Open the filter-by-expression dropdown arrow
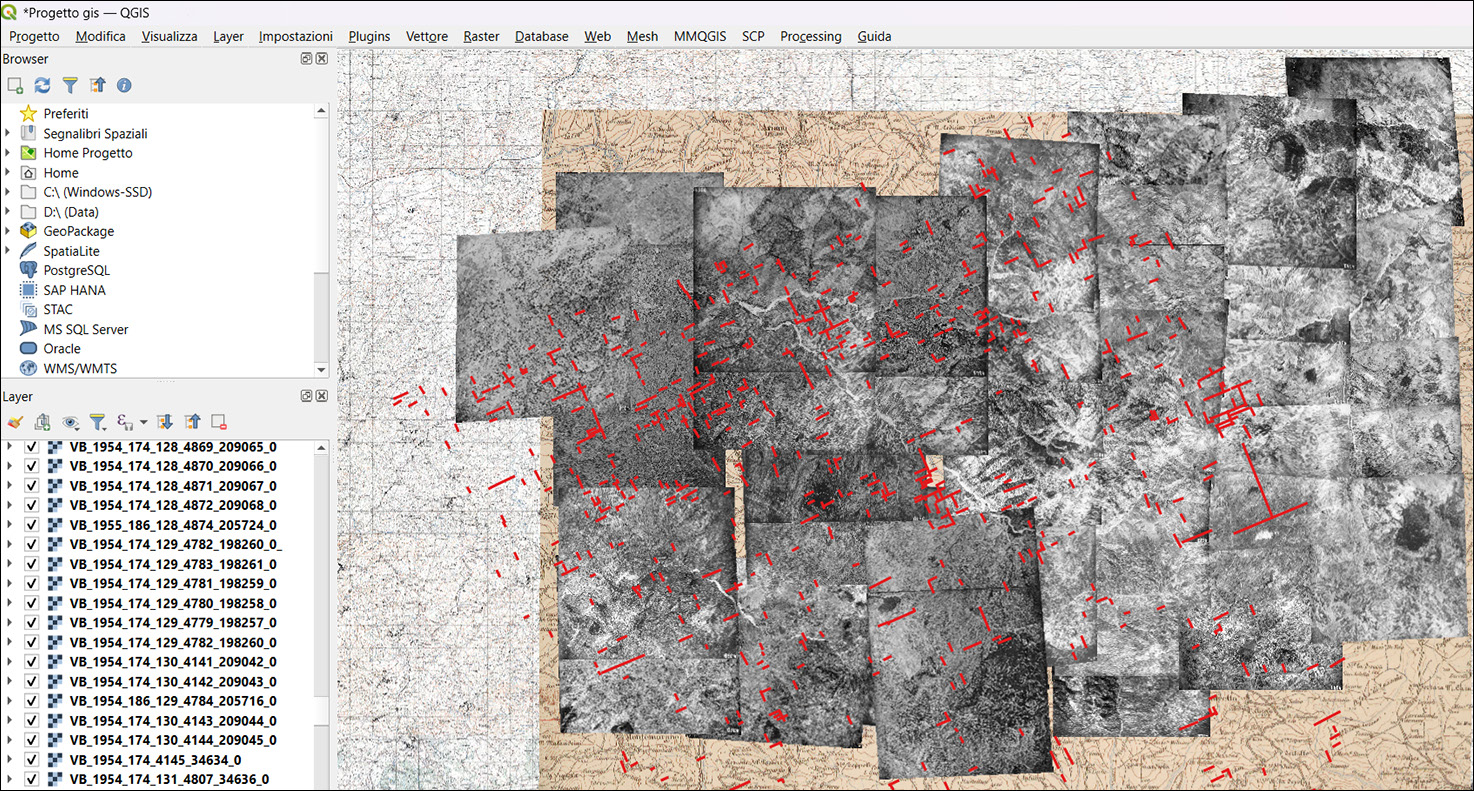 [x=144, y=423]
